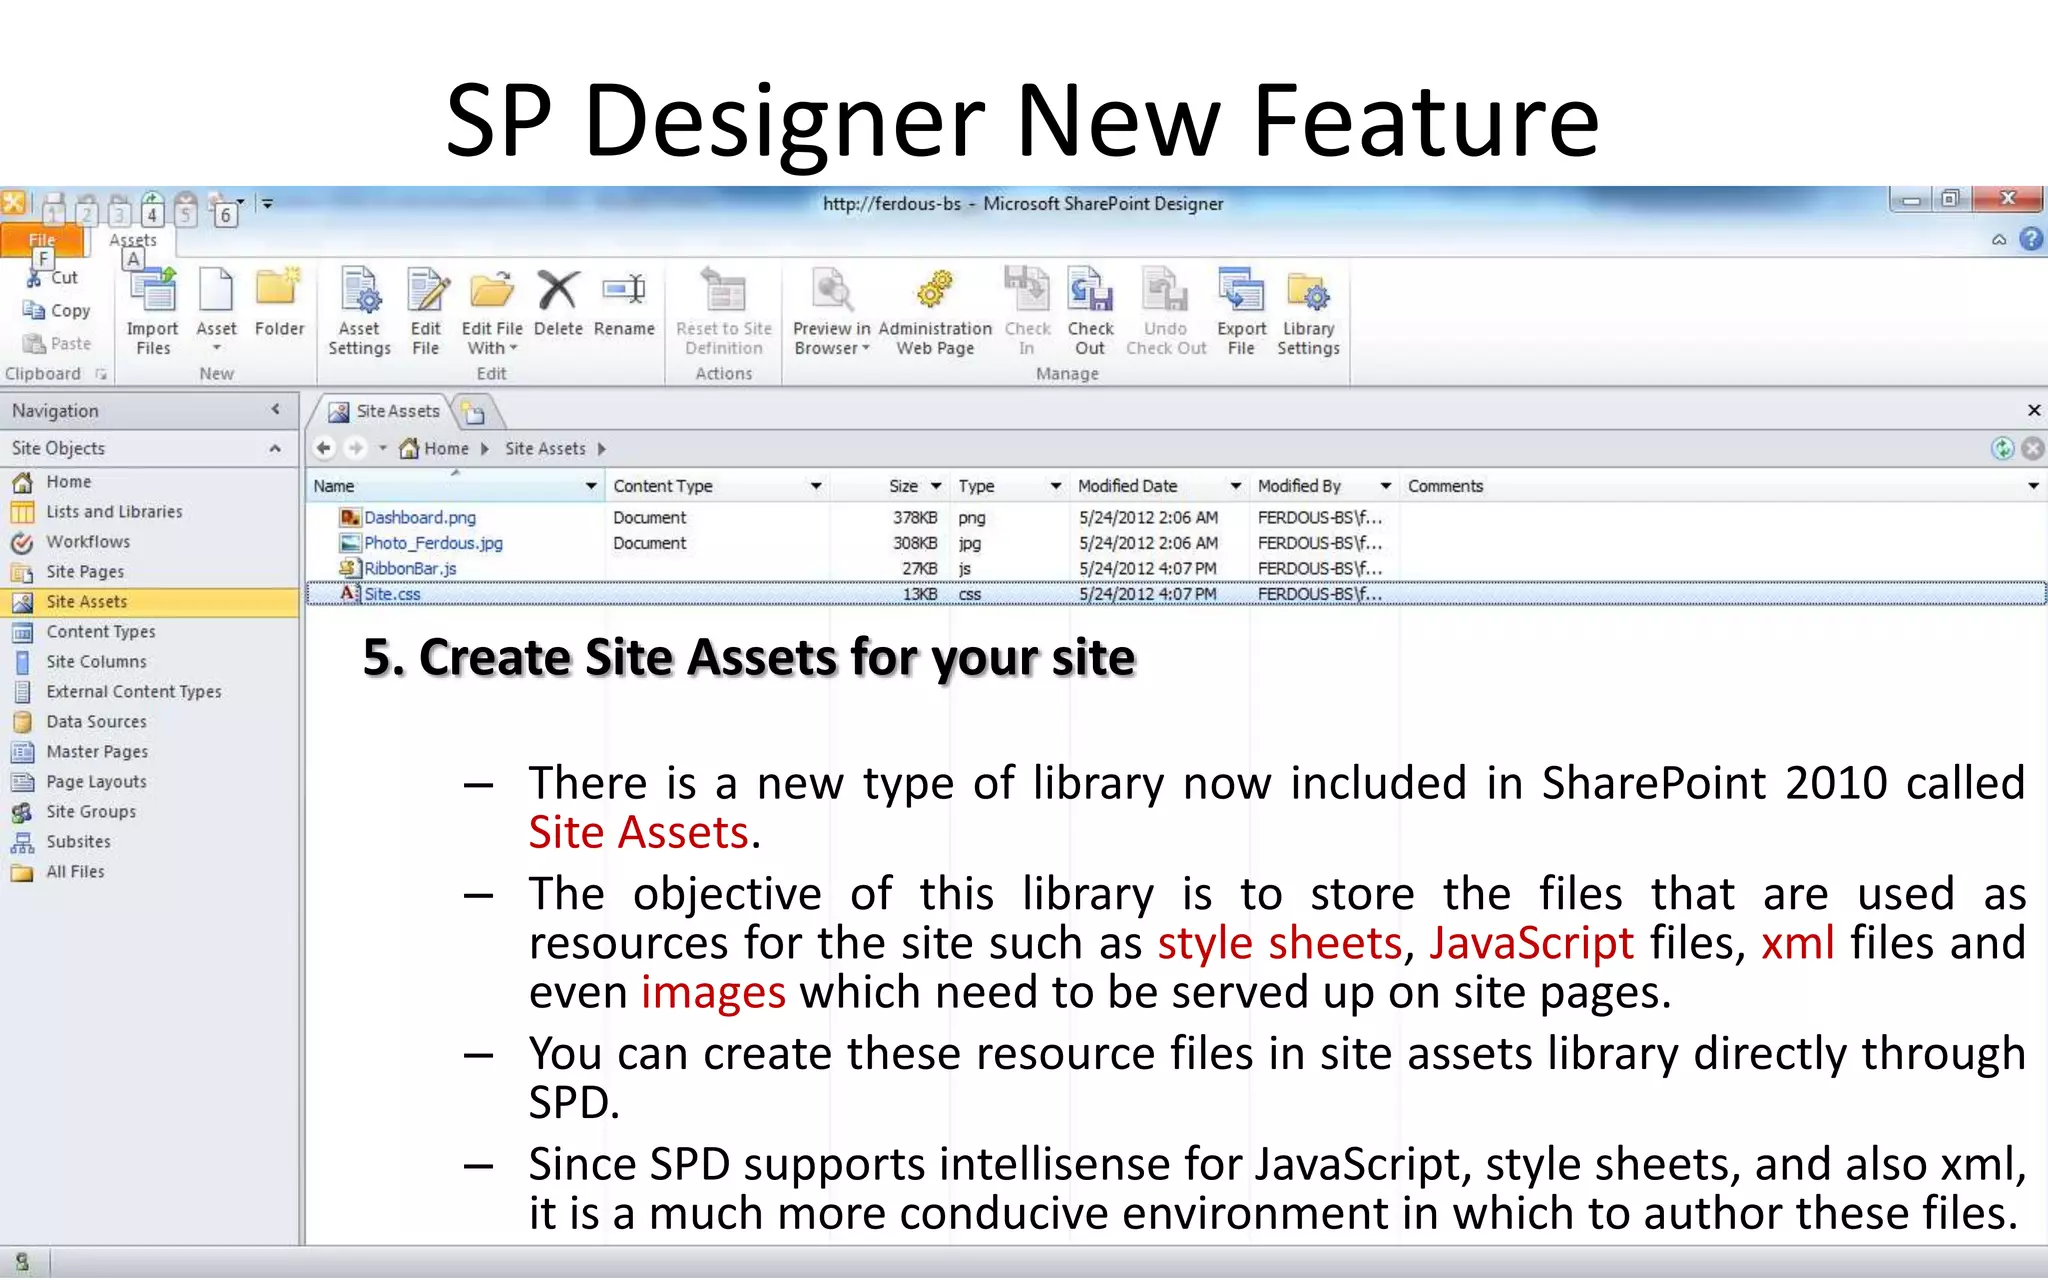The width and height of the screenshot is (2048, 1280).
Task: Open the Size column dropdown
Action: click(936, 486)
